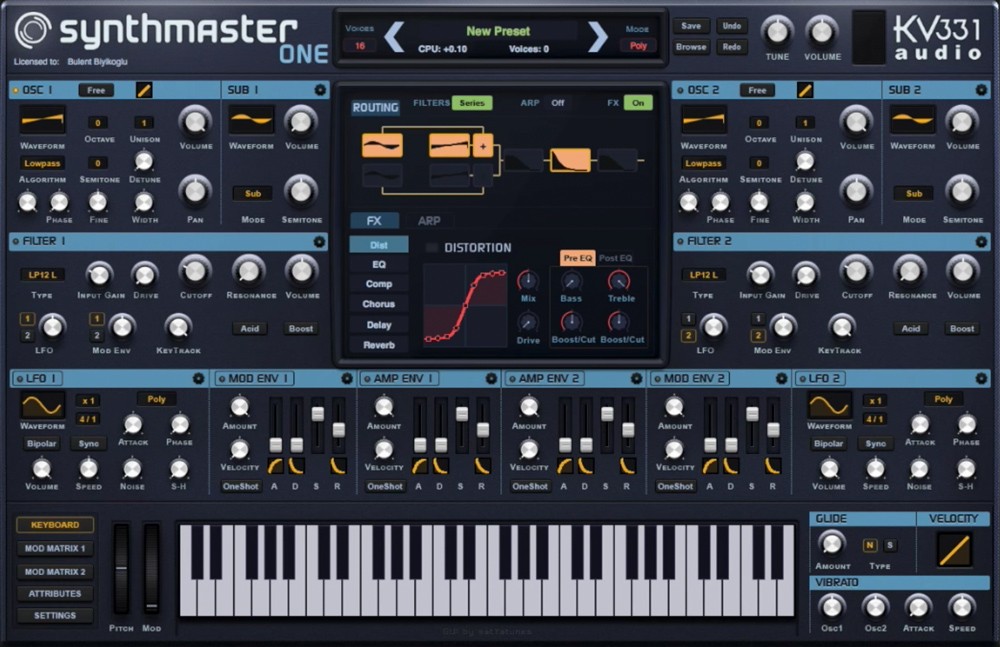The width and height of the screenshot is (1000, 647).
Task: Open Filter 1 settings gear icon
Action: [x=319, y=241]
